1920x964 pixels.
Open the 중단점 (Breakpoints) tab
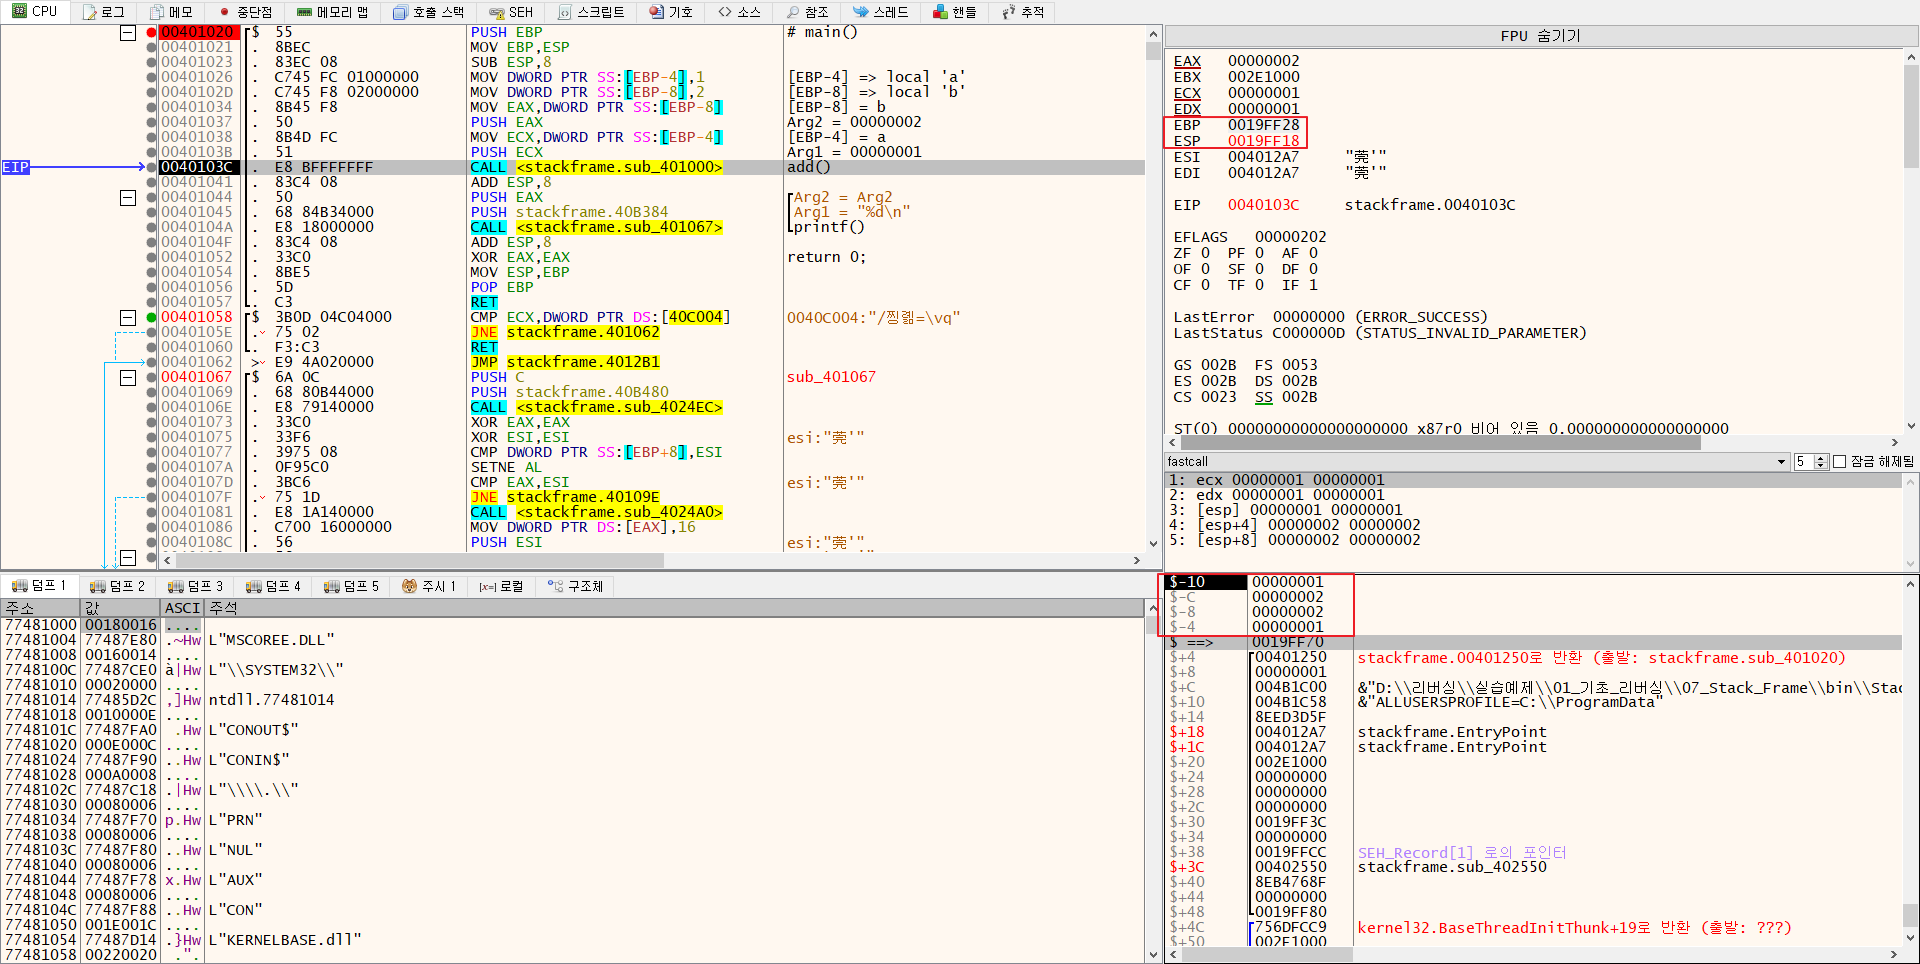click(246, 12)
